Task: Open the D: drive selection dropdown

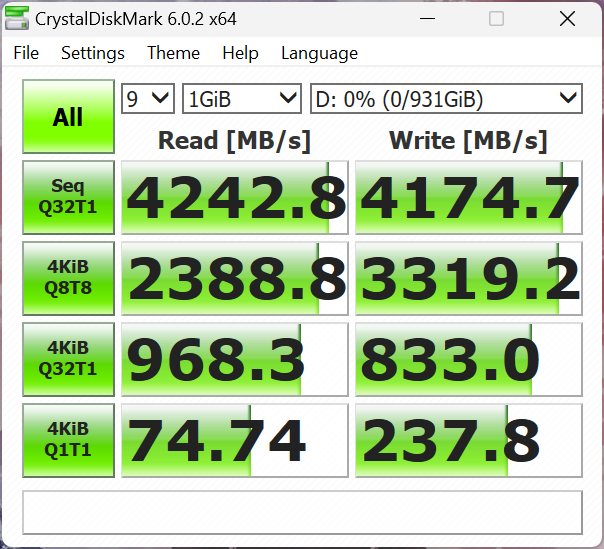Action: click(445, 98)
